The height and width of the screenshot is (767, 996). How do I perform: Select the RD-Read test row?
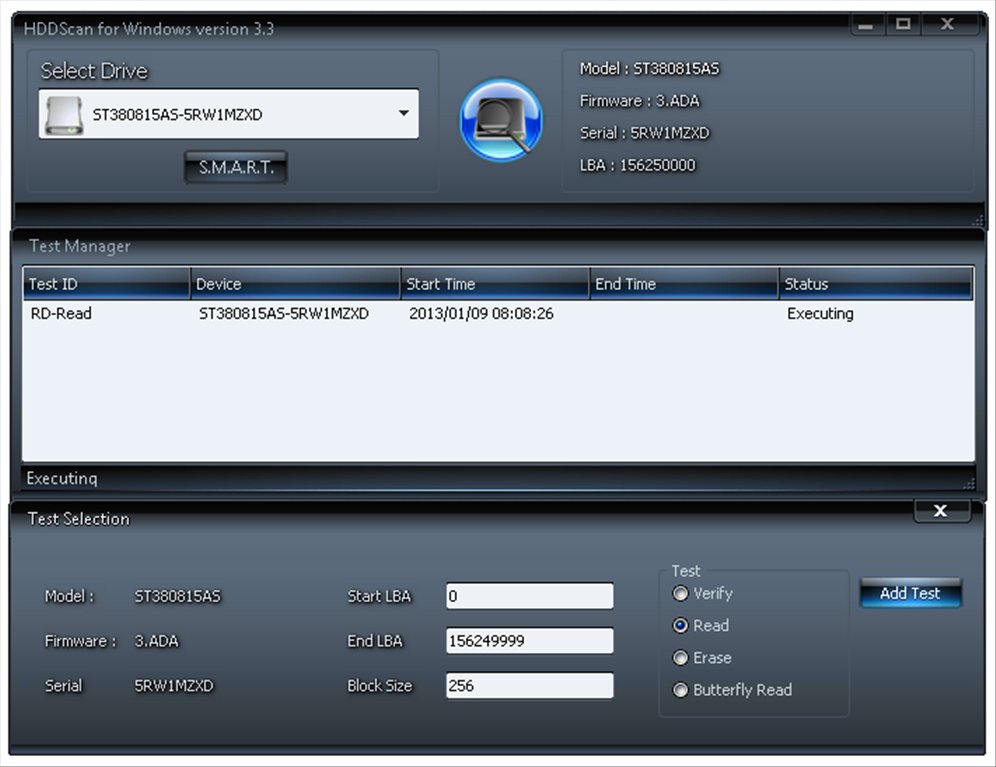pos(498,313)
